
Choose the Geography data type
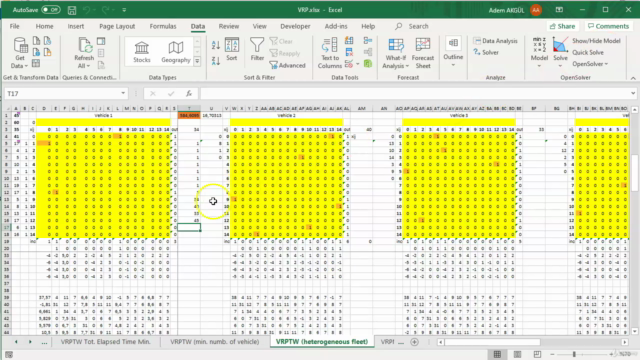[176, 52]
